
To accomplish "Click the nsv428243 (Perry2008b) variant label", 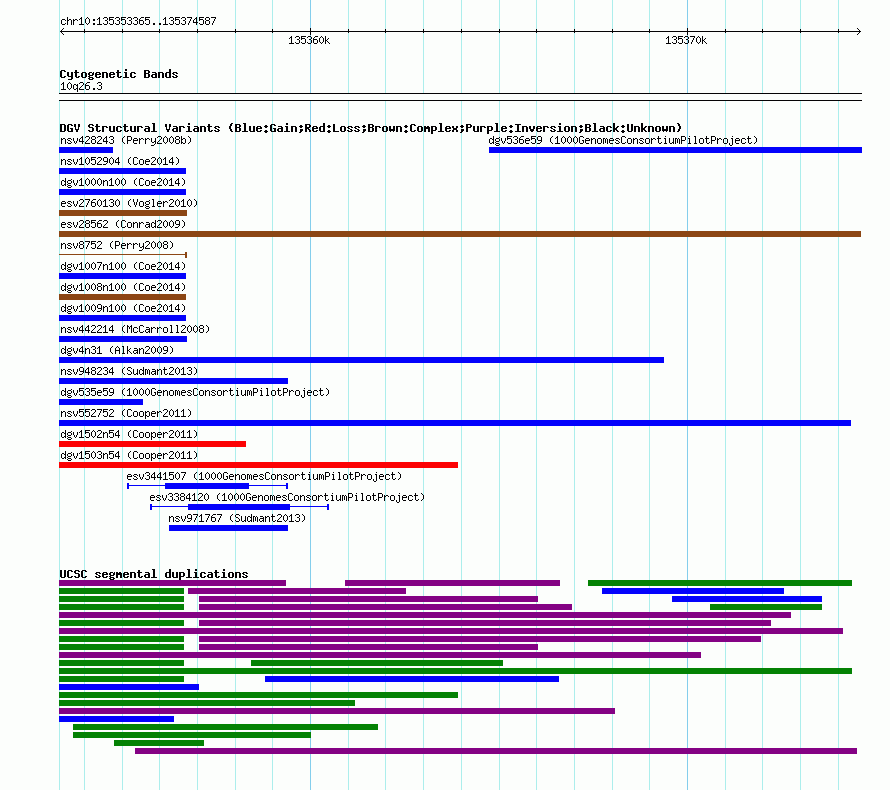I will click(126, 140).
